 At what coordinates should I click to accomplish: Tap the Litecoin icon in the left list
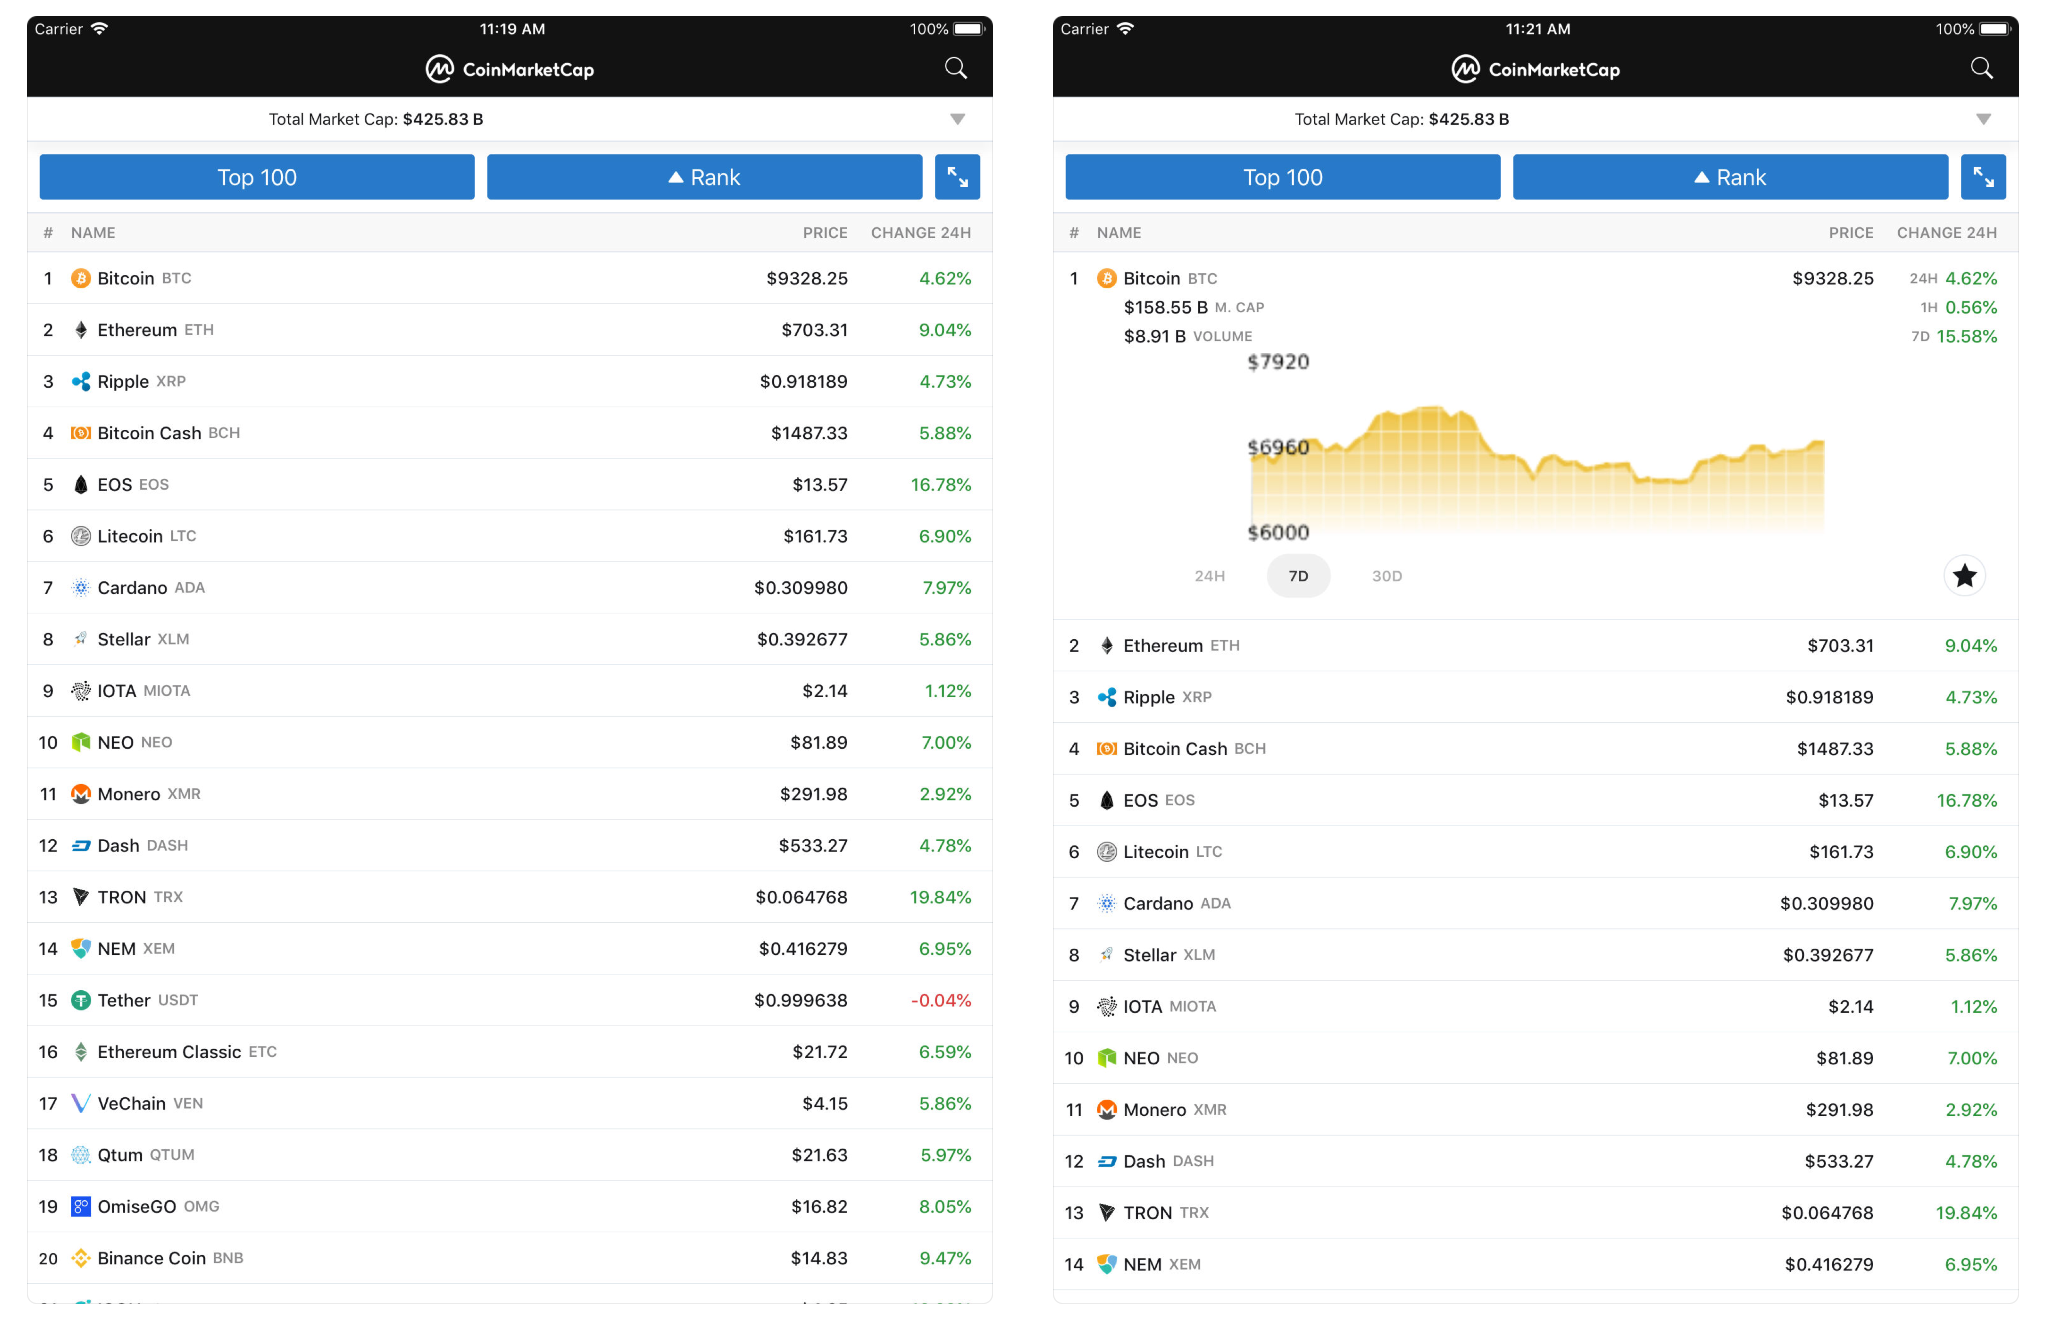[x=81, y=536]
